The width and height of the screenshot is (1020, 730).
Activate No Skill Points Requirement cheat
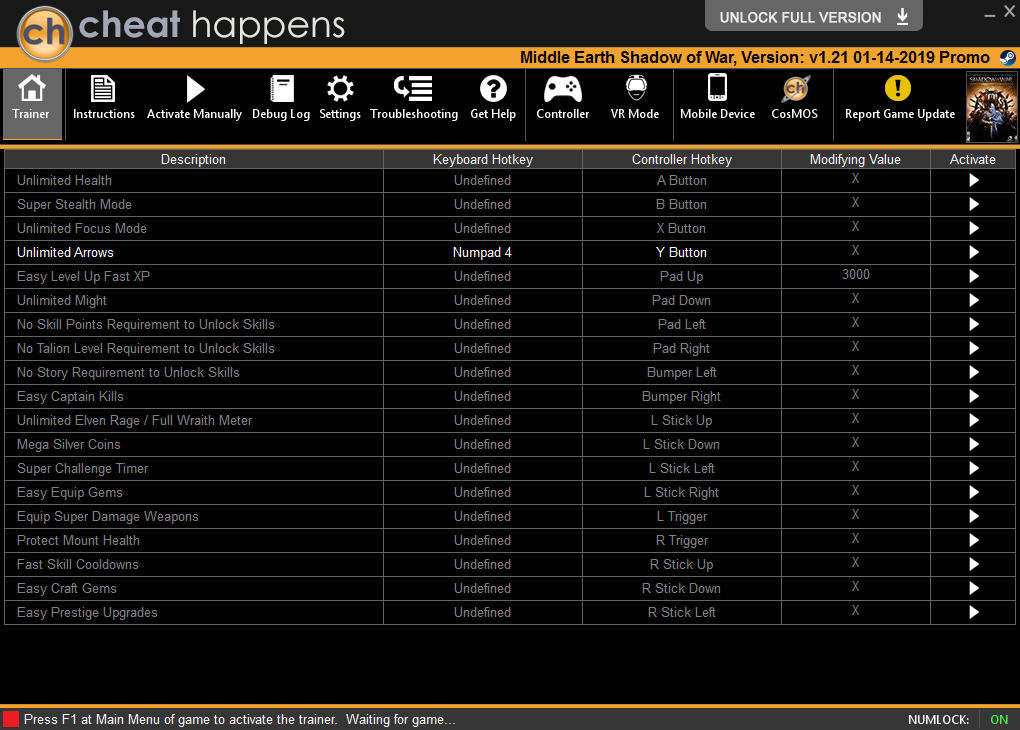(973, 324)
